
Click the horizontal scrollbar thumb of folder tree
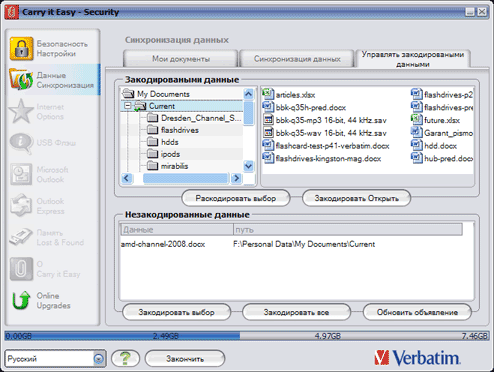click(x=186, y=178)
